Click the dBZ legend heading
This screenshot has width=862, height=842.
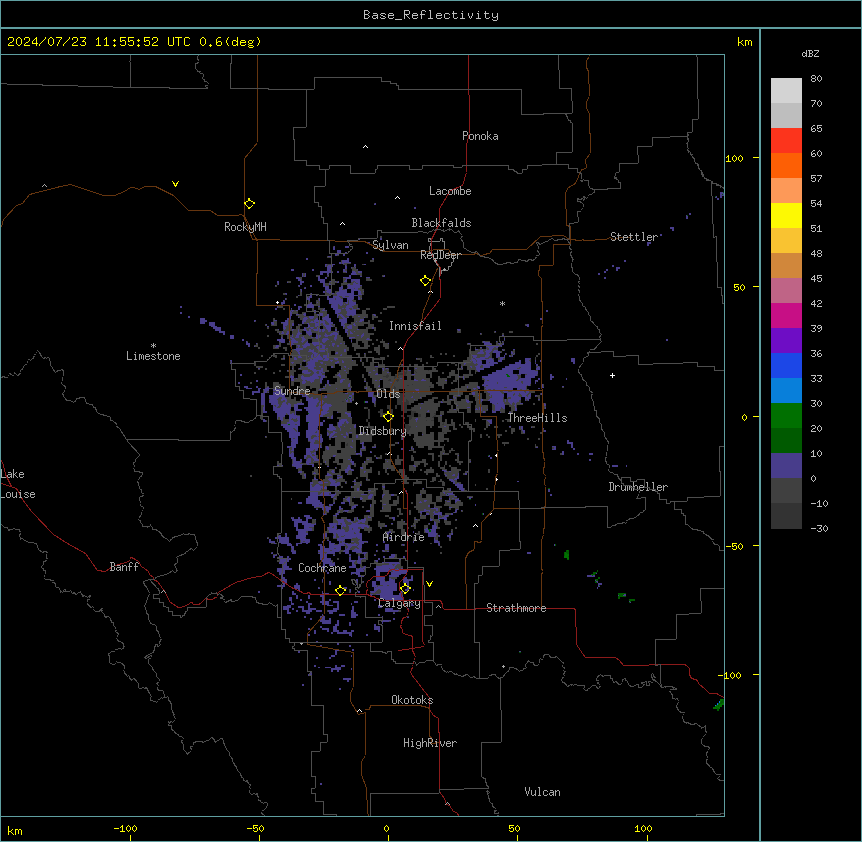pos(810,53)
